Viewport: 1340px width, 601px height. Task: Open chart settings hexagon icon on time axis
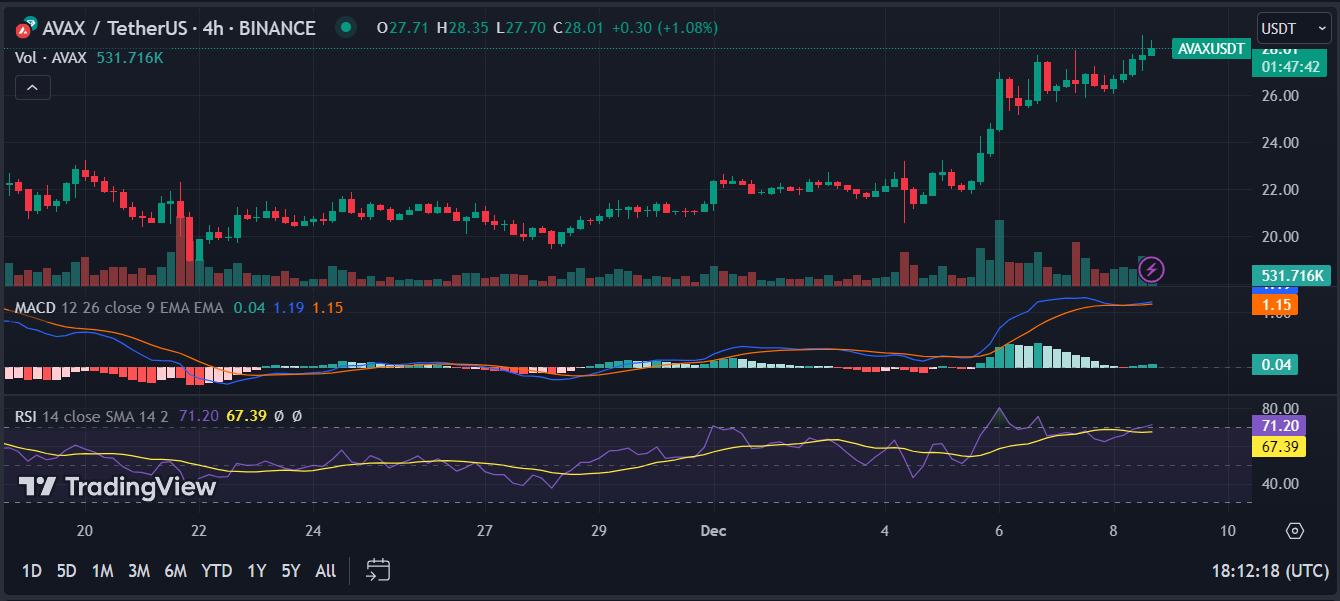[x=1295, y=530]
